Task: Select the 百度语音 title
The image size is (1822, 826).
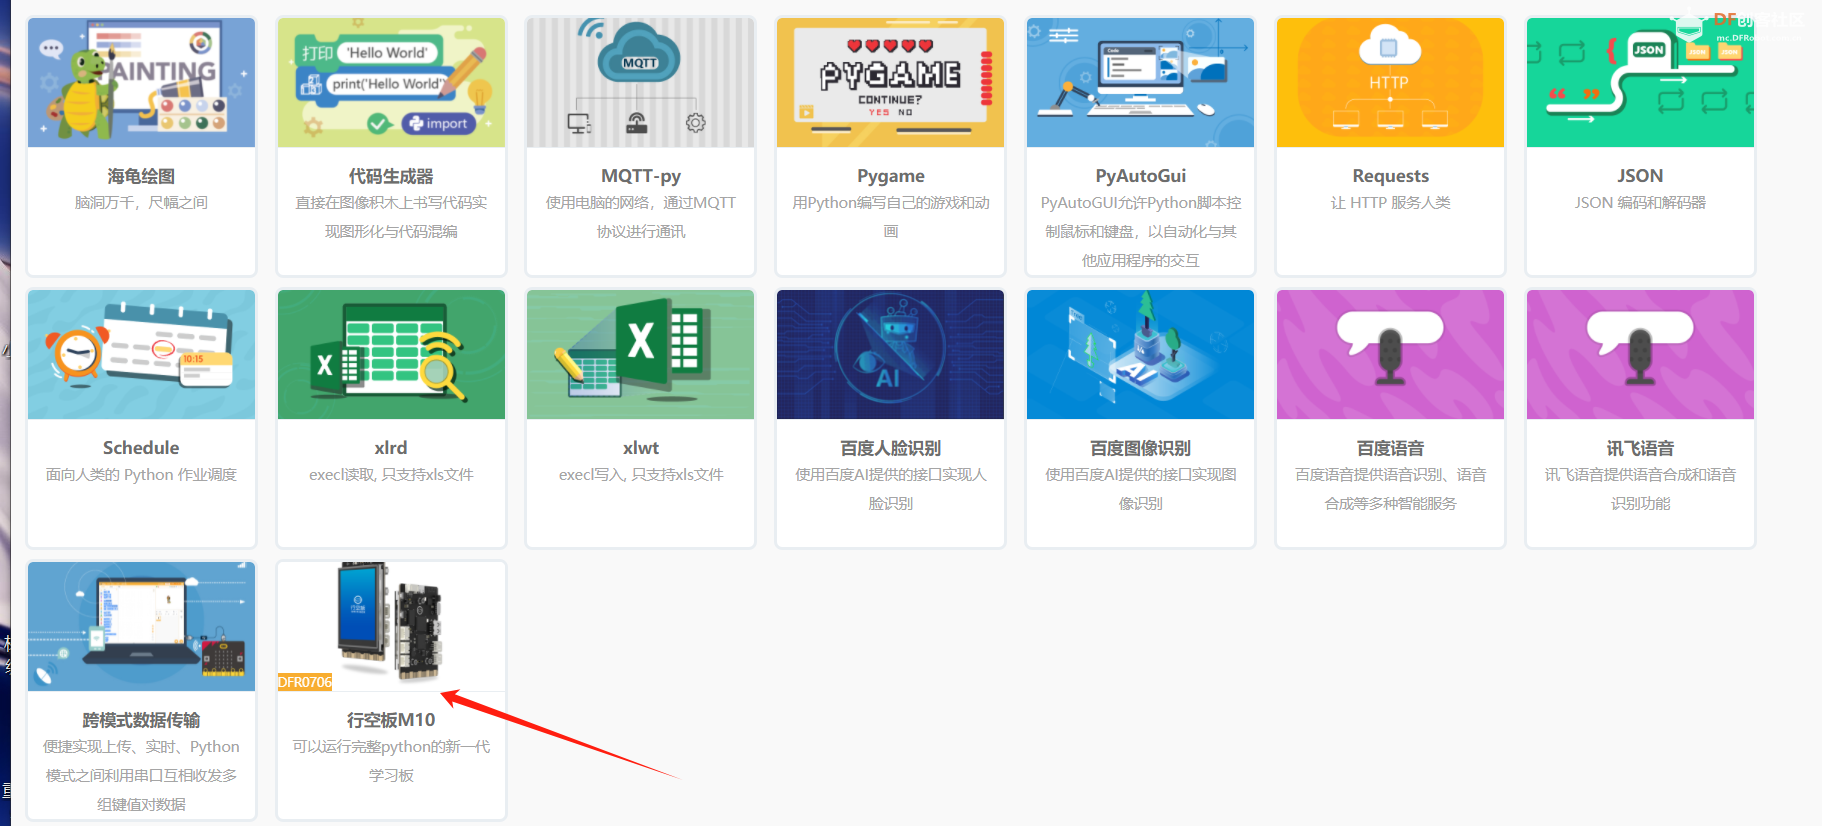Action: click(x=1390, y=448)
